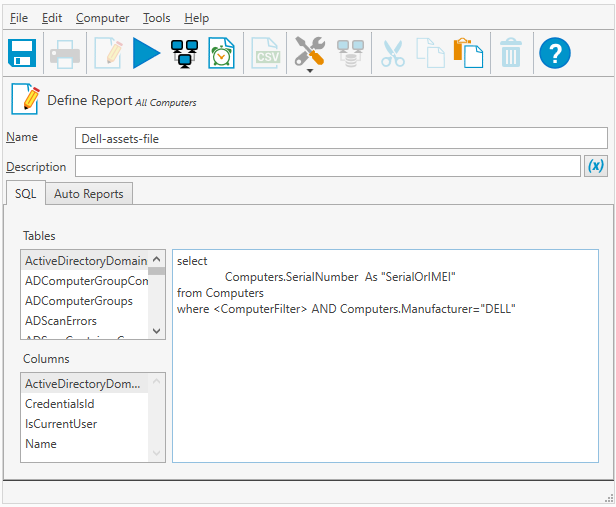Screen dimensions: 616x507
Task: Open the File menu
Action: coord(19,18)
